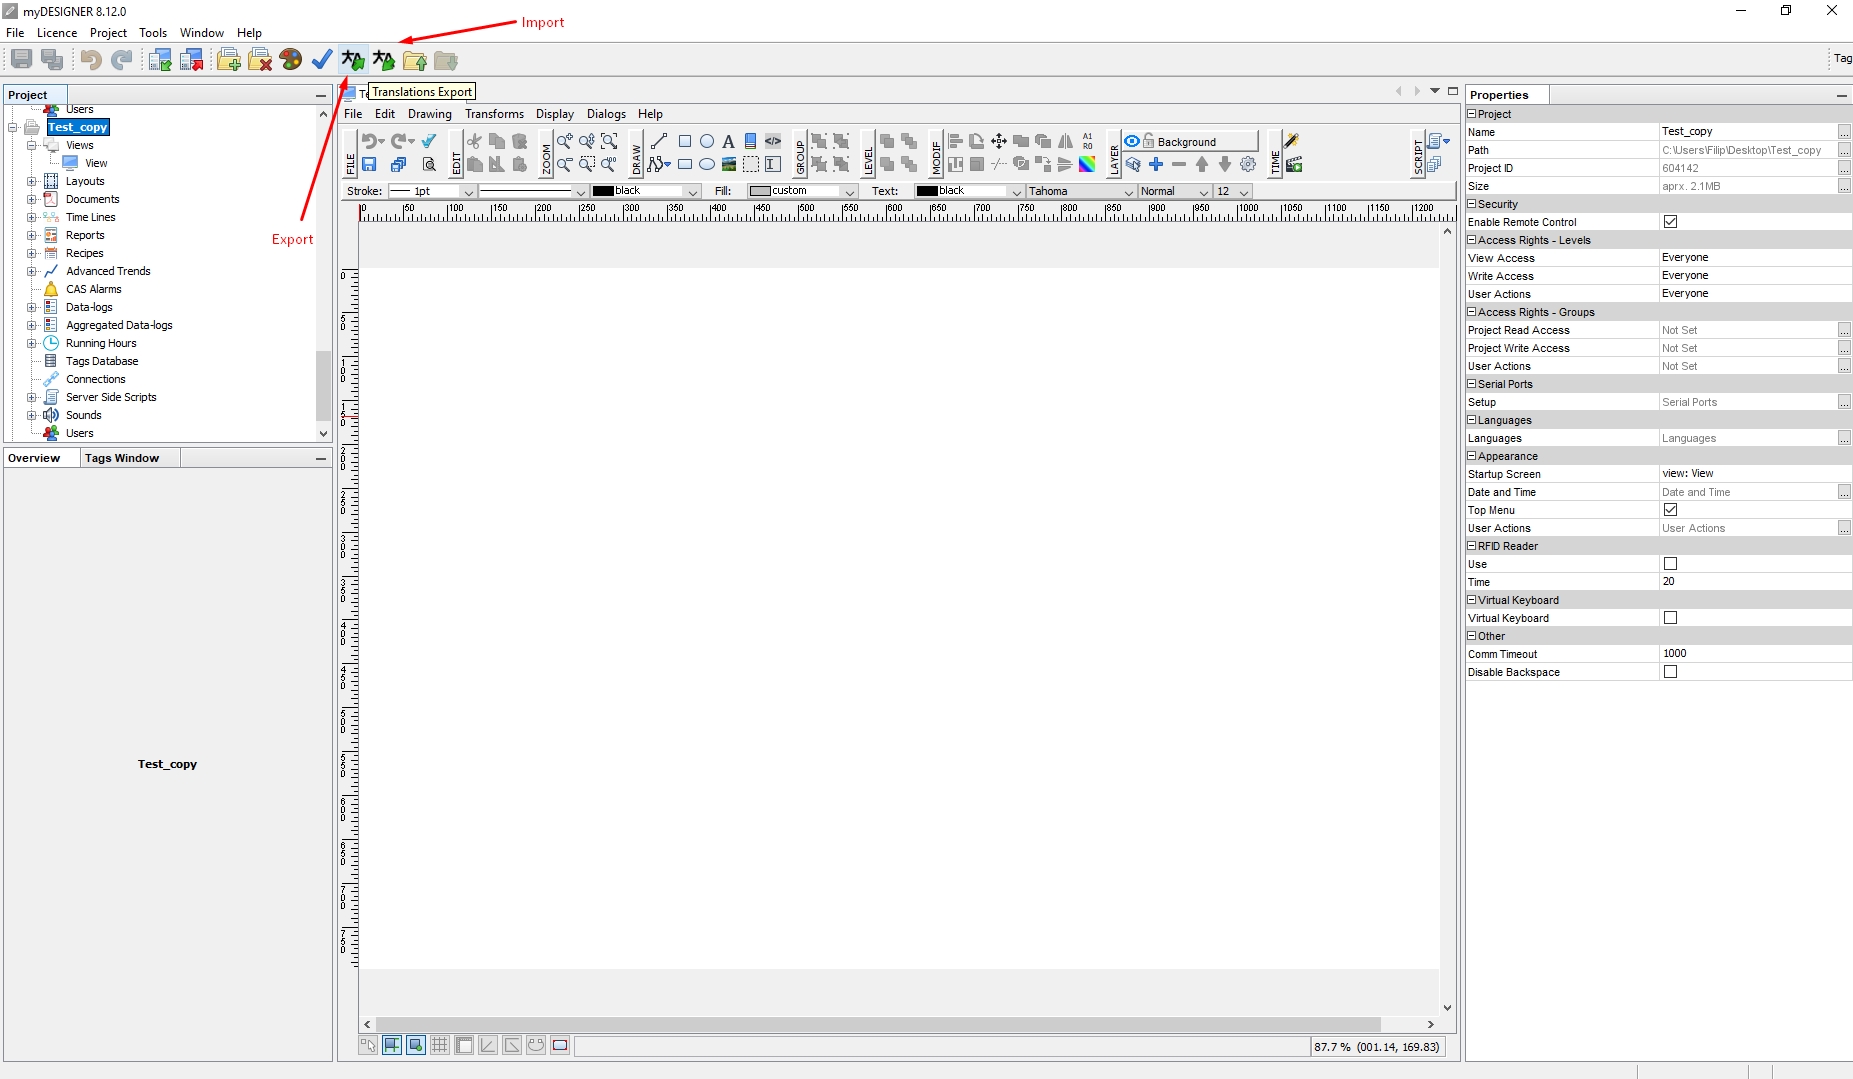
Task: Click the project Name ellipsis button
Action: coord(1844,132)
